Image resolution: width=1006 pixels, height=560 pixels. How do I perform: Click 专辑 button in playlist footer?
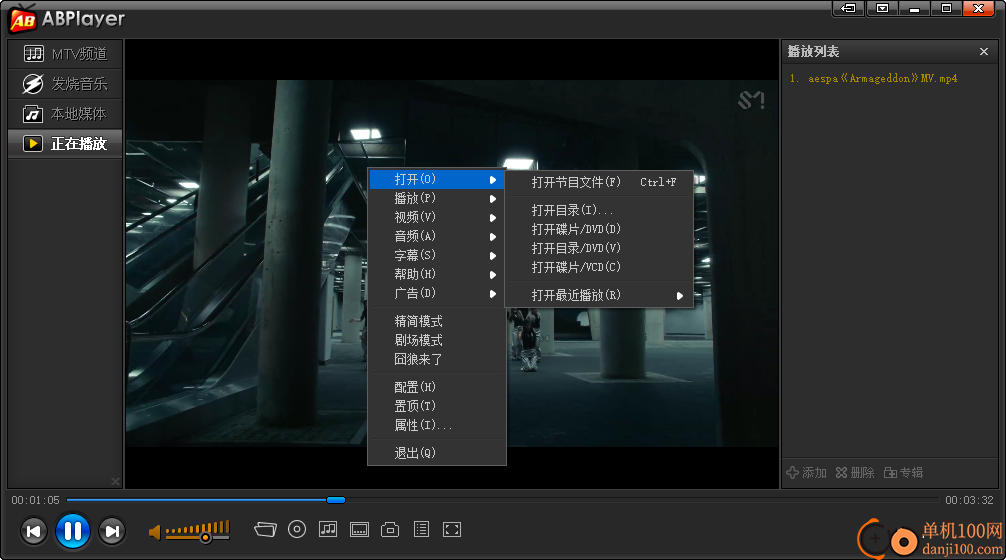[903, 473]
